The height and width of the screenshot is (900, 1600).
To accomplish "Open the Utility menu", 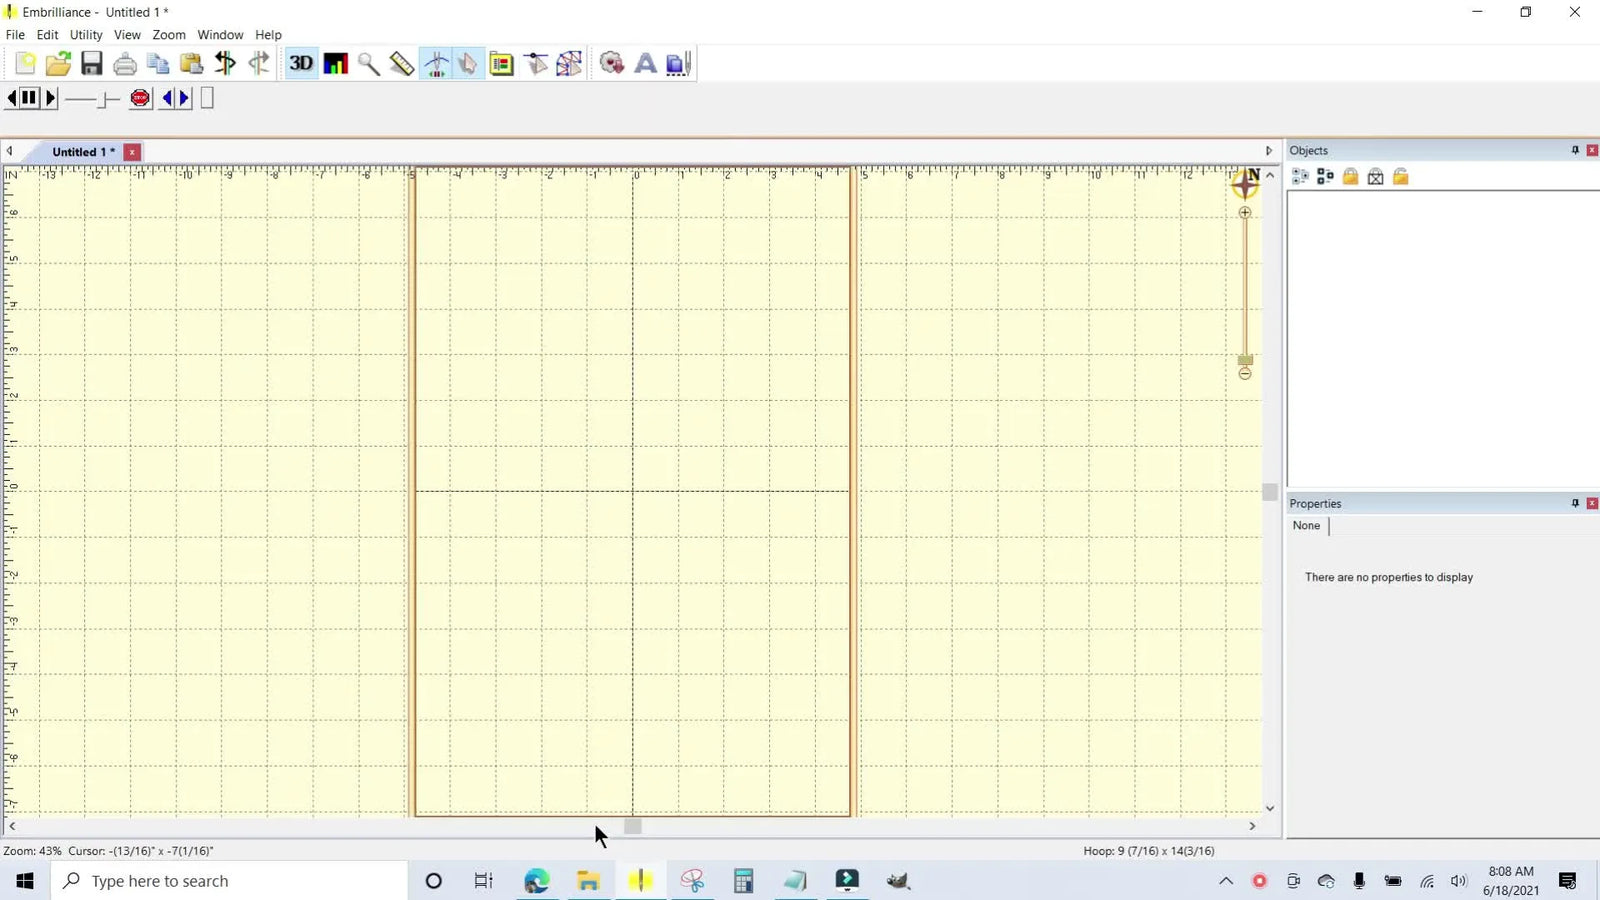I will tap(86, 35).
